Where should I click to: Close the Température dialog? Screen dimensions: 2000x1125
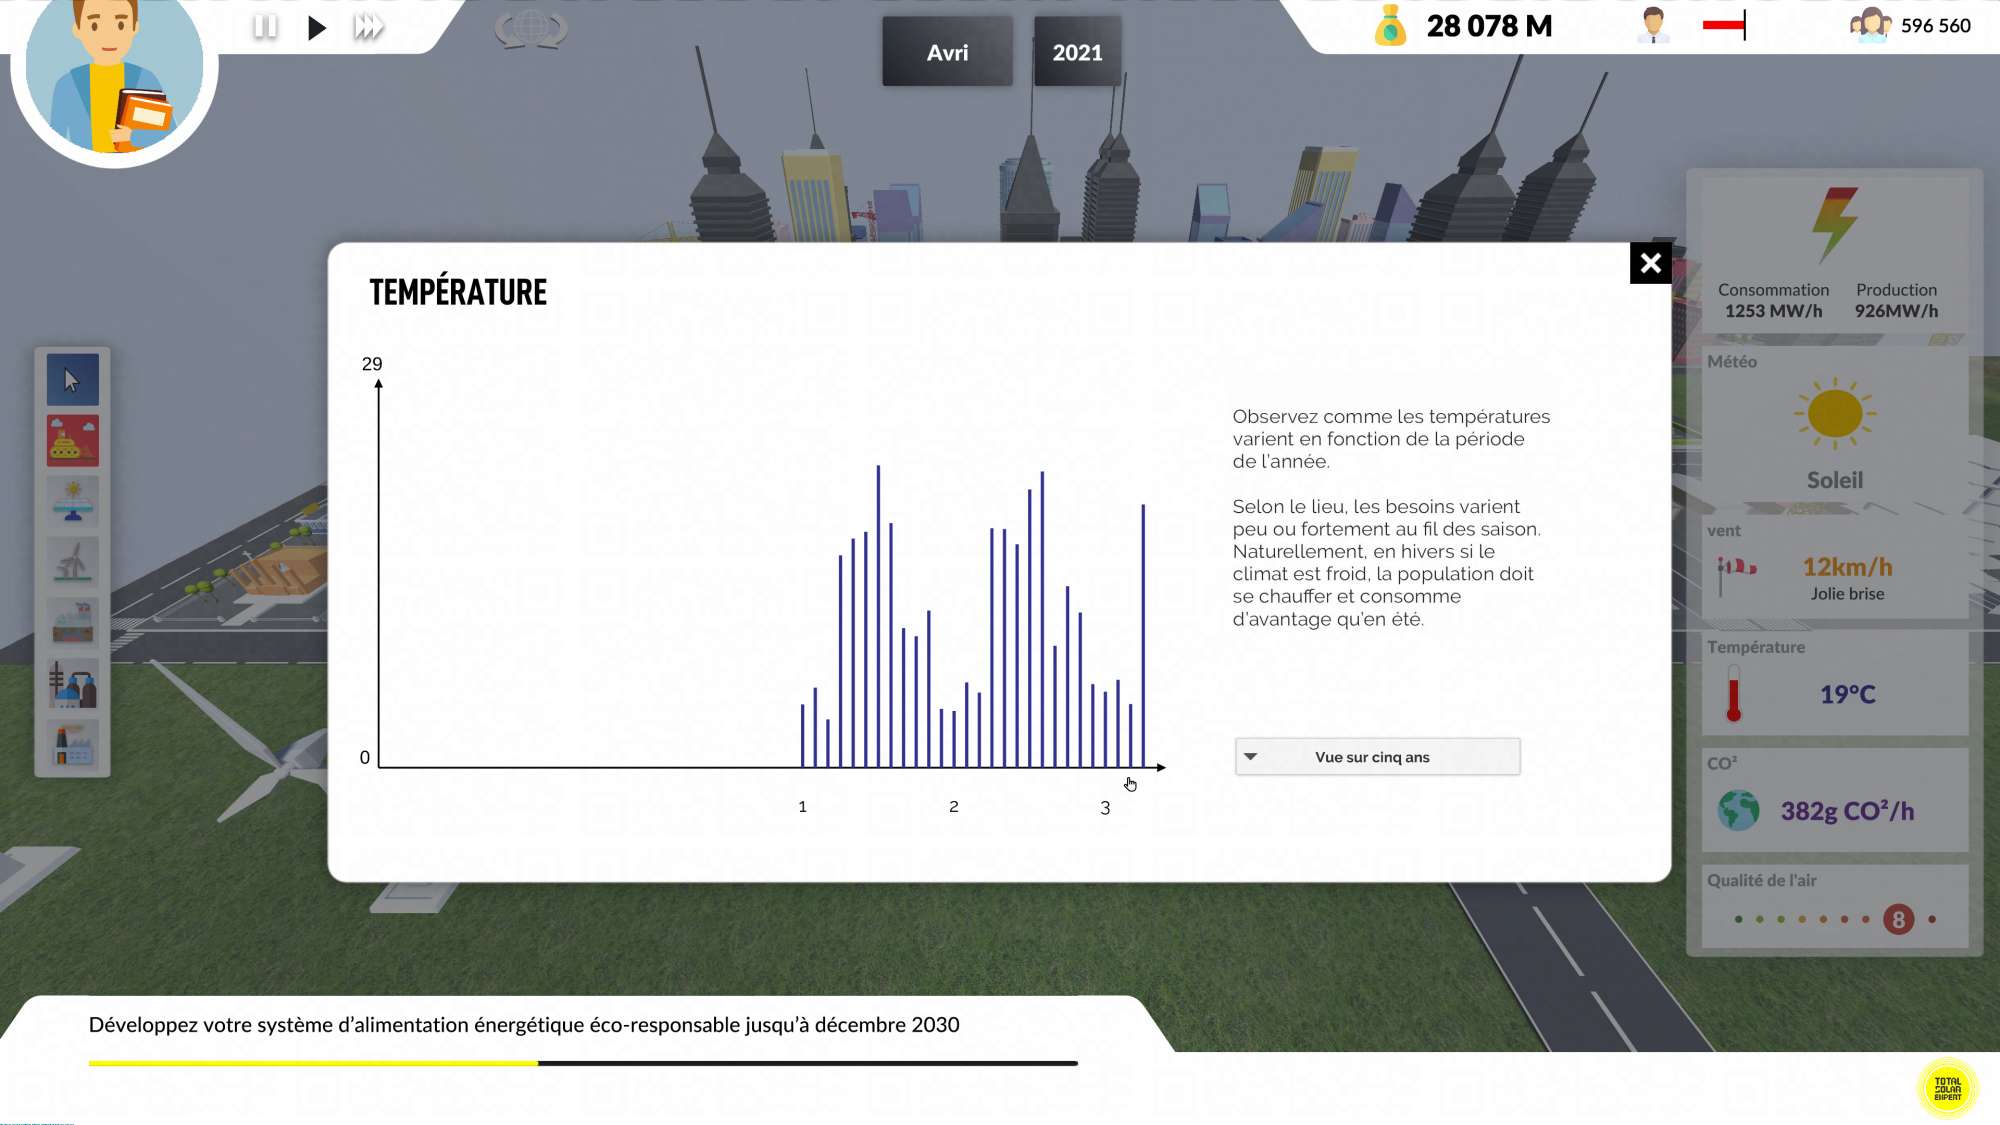pyautogui.click(x=1650, y=263)
